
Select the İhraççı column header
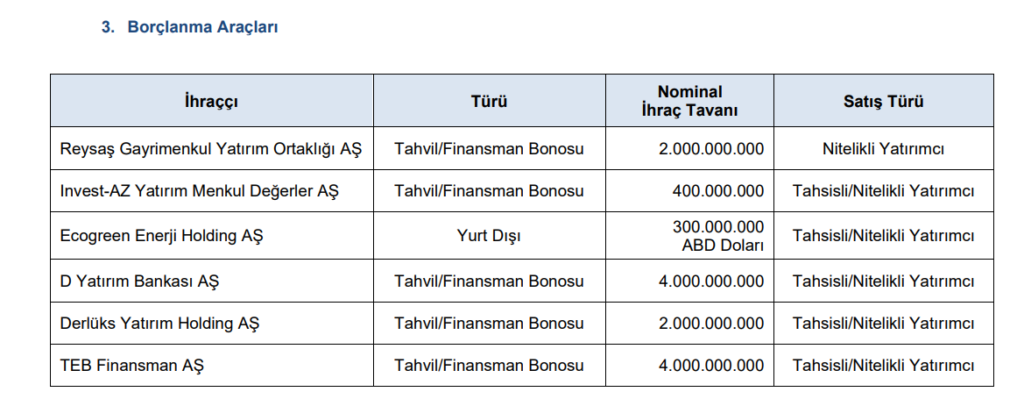coord(212,101)
